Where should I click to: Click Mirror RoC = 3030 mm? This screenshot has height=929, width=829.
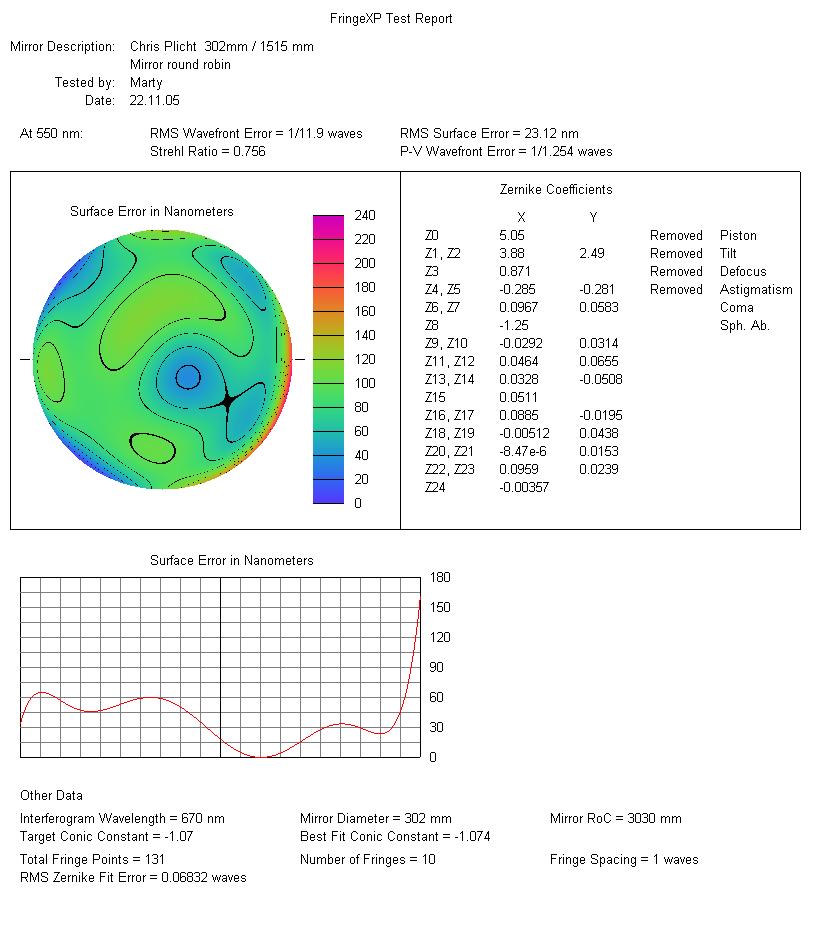click(x=615, y=818)
